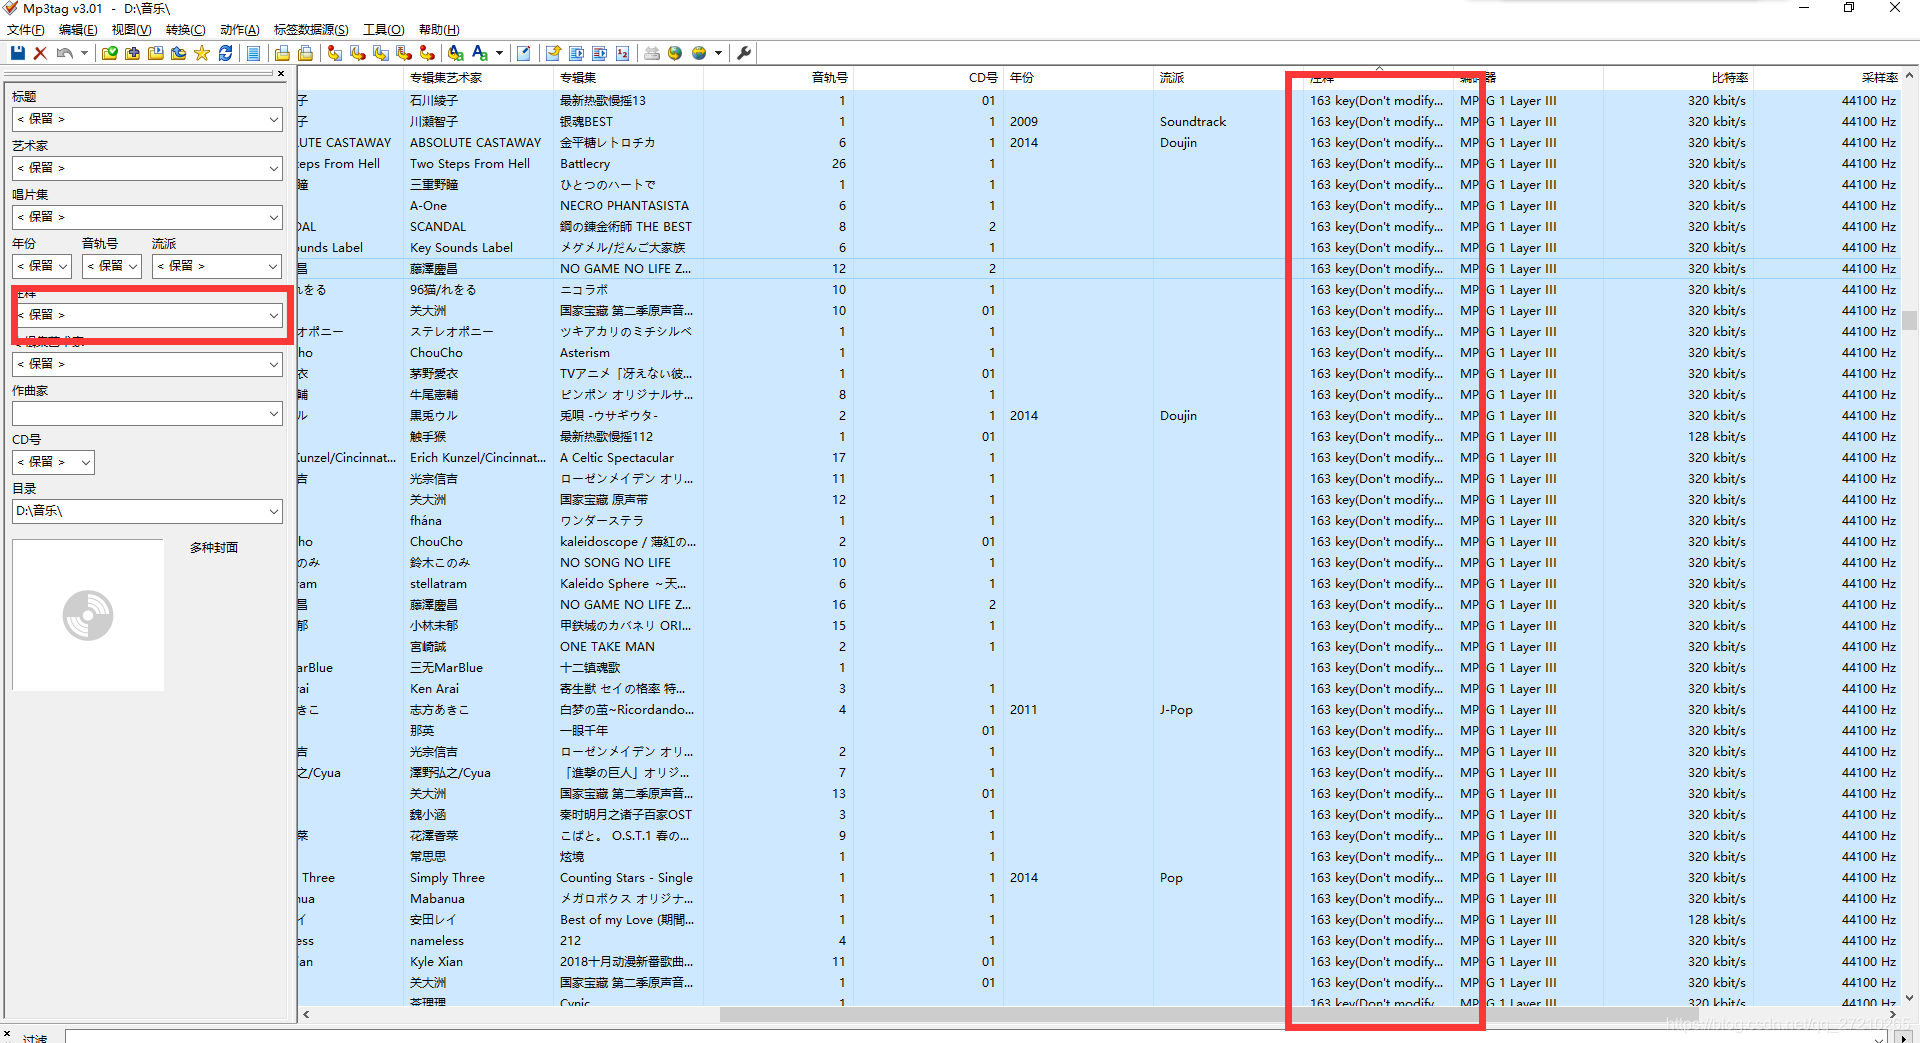Sort by the 专辑集 column header
Screen dimensions: 1920x1043
(x=627, y=77)
